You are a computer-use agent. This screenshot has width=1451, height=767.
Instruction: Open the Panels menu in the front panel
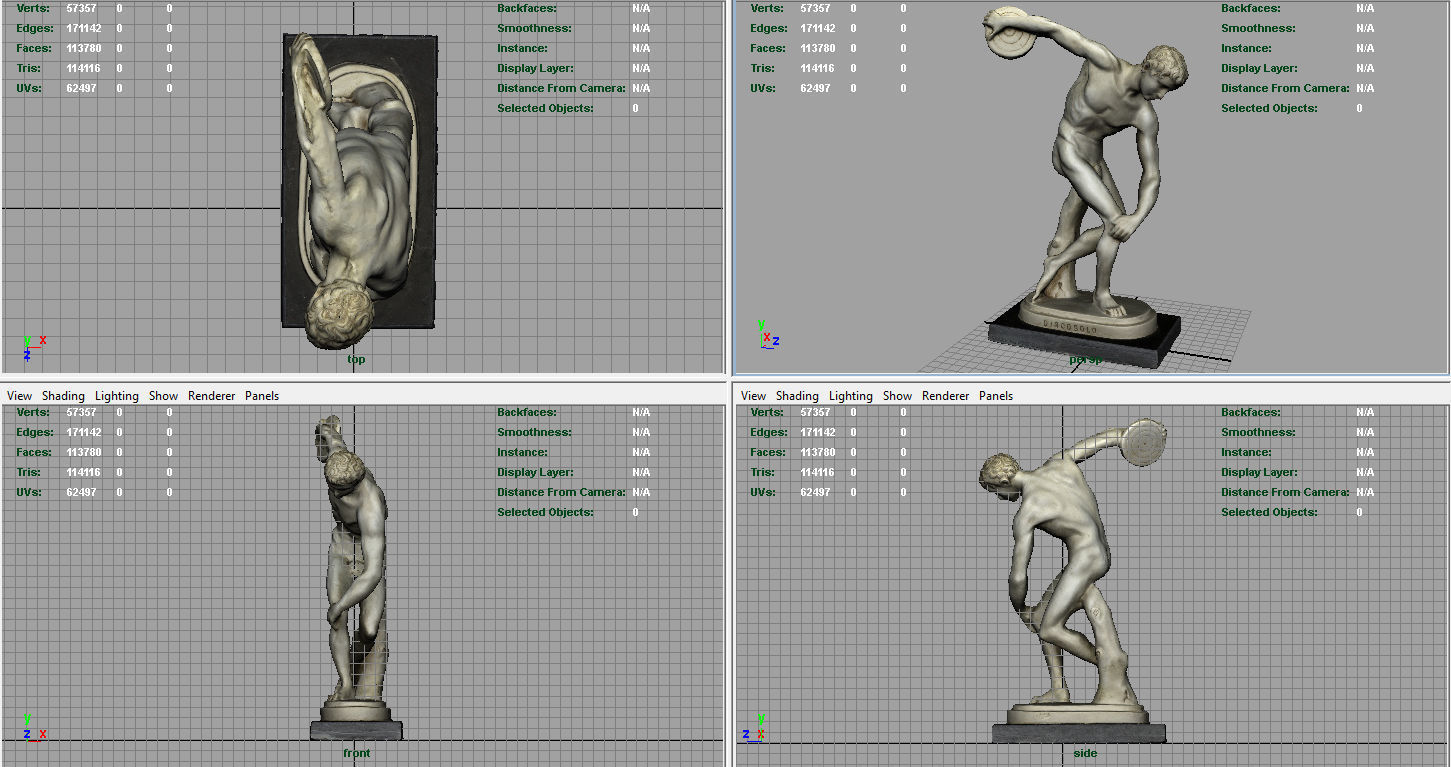tap(262, 396)
